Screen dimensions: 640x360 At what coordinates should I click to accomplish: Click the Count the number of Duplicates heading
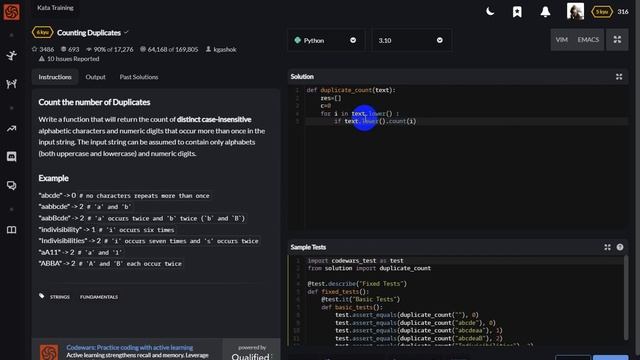[94, 102]
